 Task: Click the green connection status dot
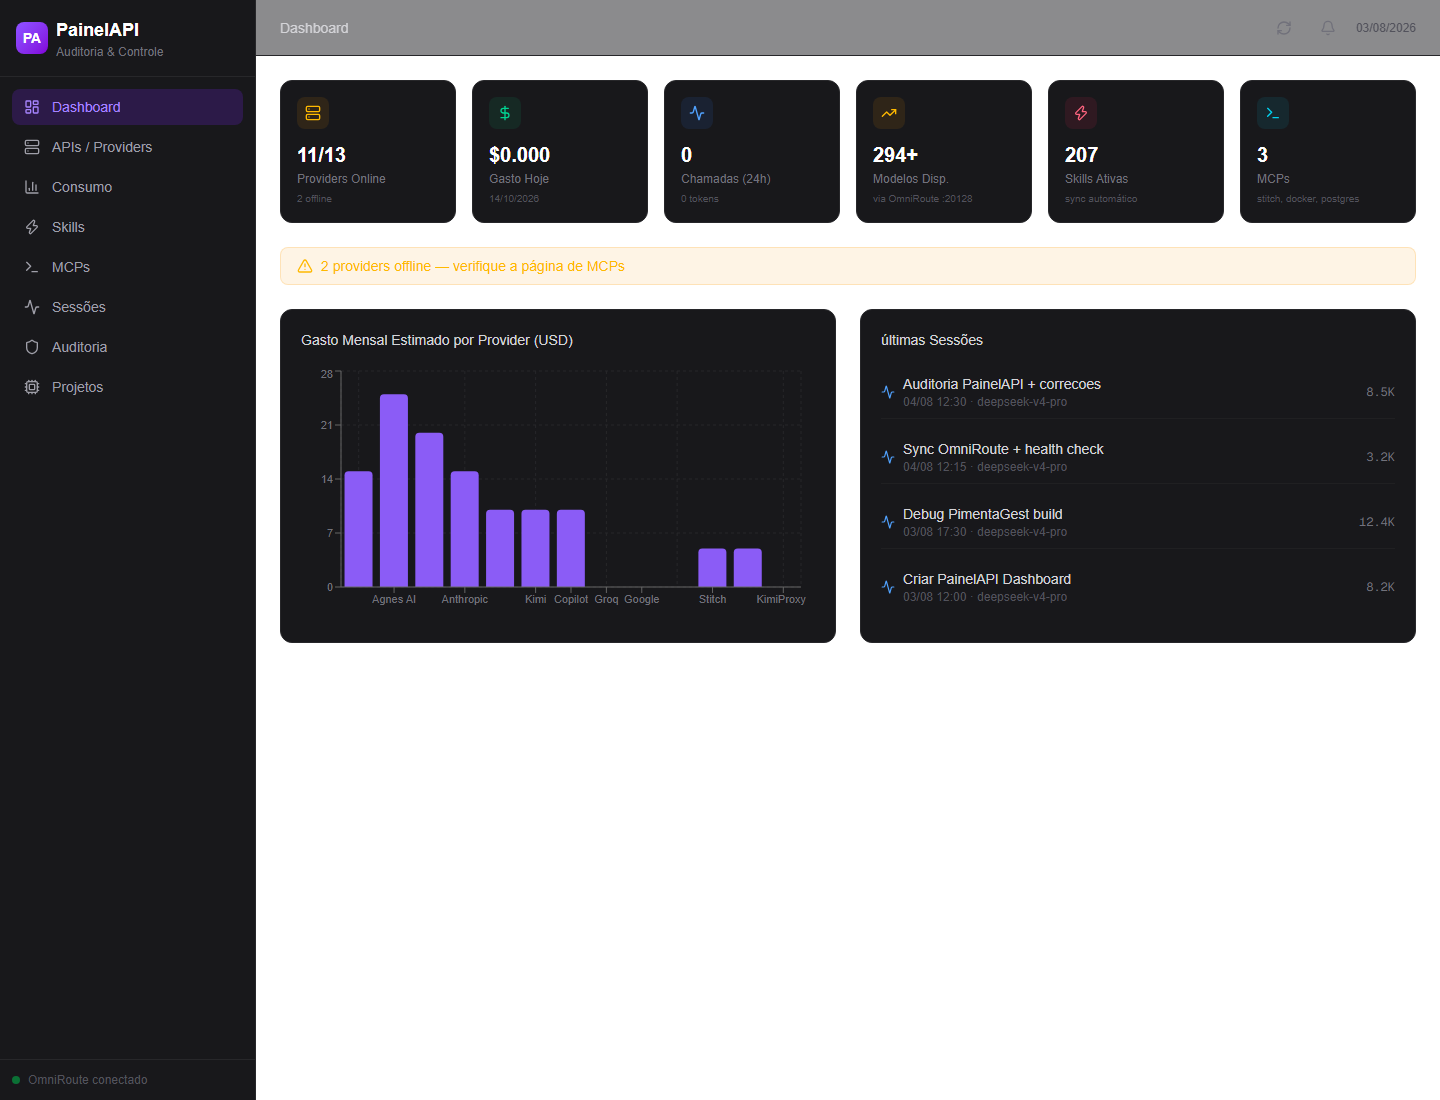click(16, 1080)
